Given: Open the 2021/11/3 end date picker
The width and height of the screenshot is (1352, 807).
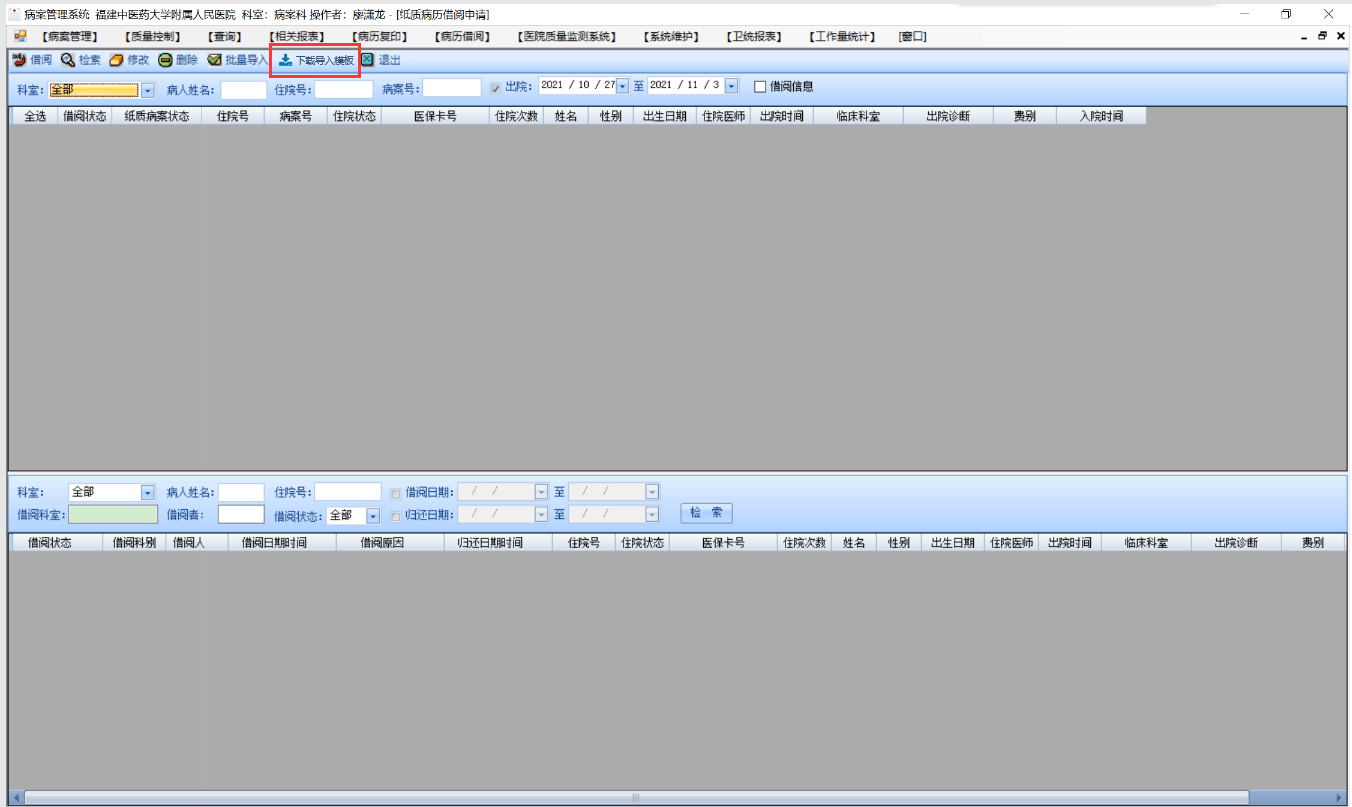Looking at the screenshot, I should [x=731, y=86].
